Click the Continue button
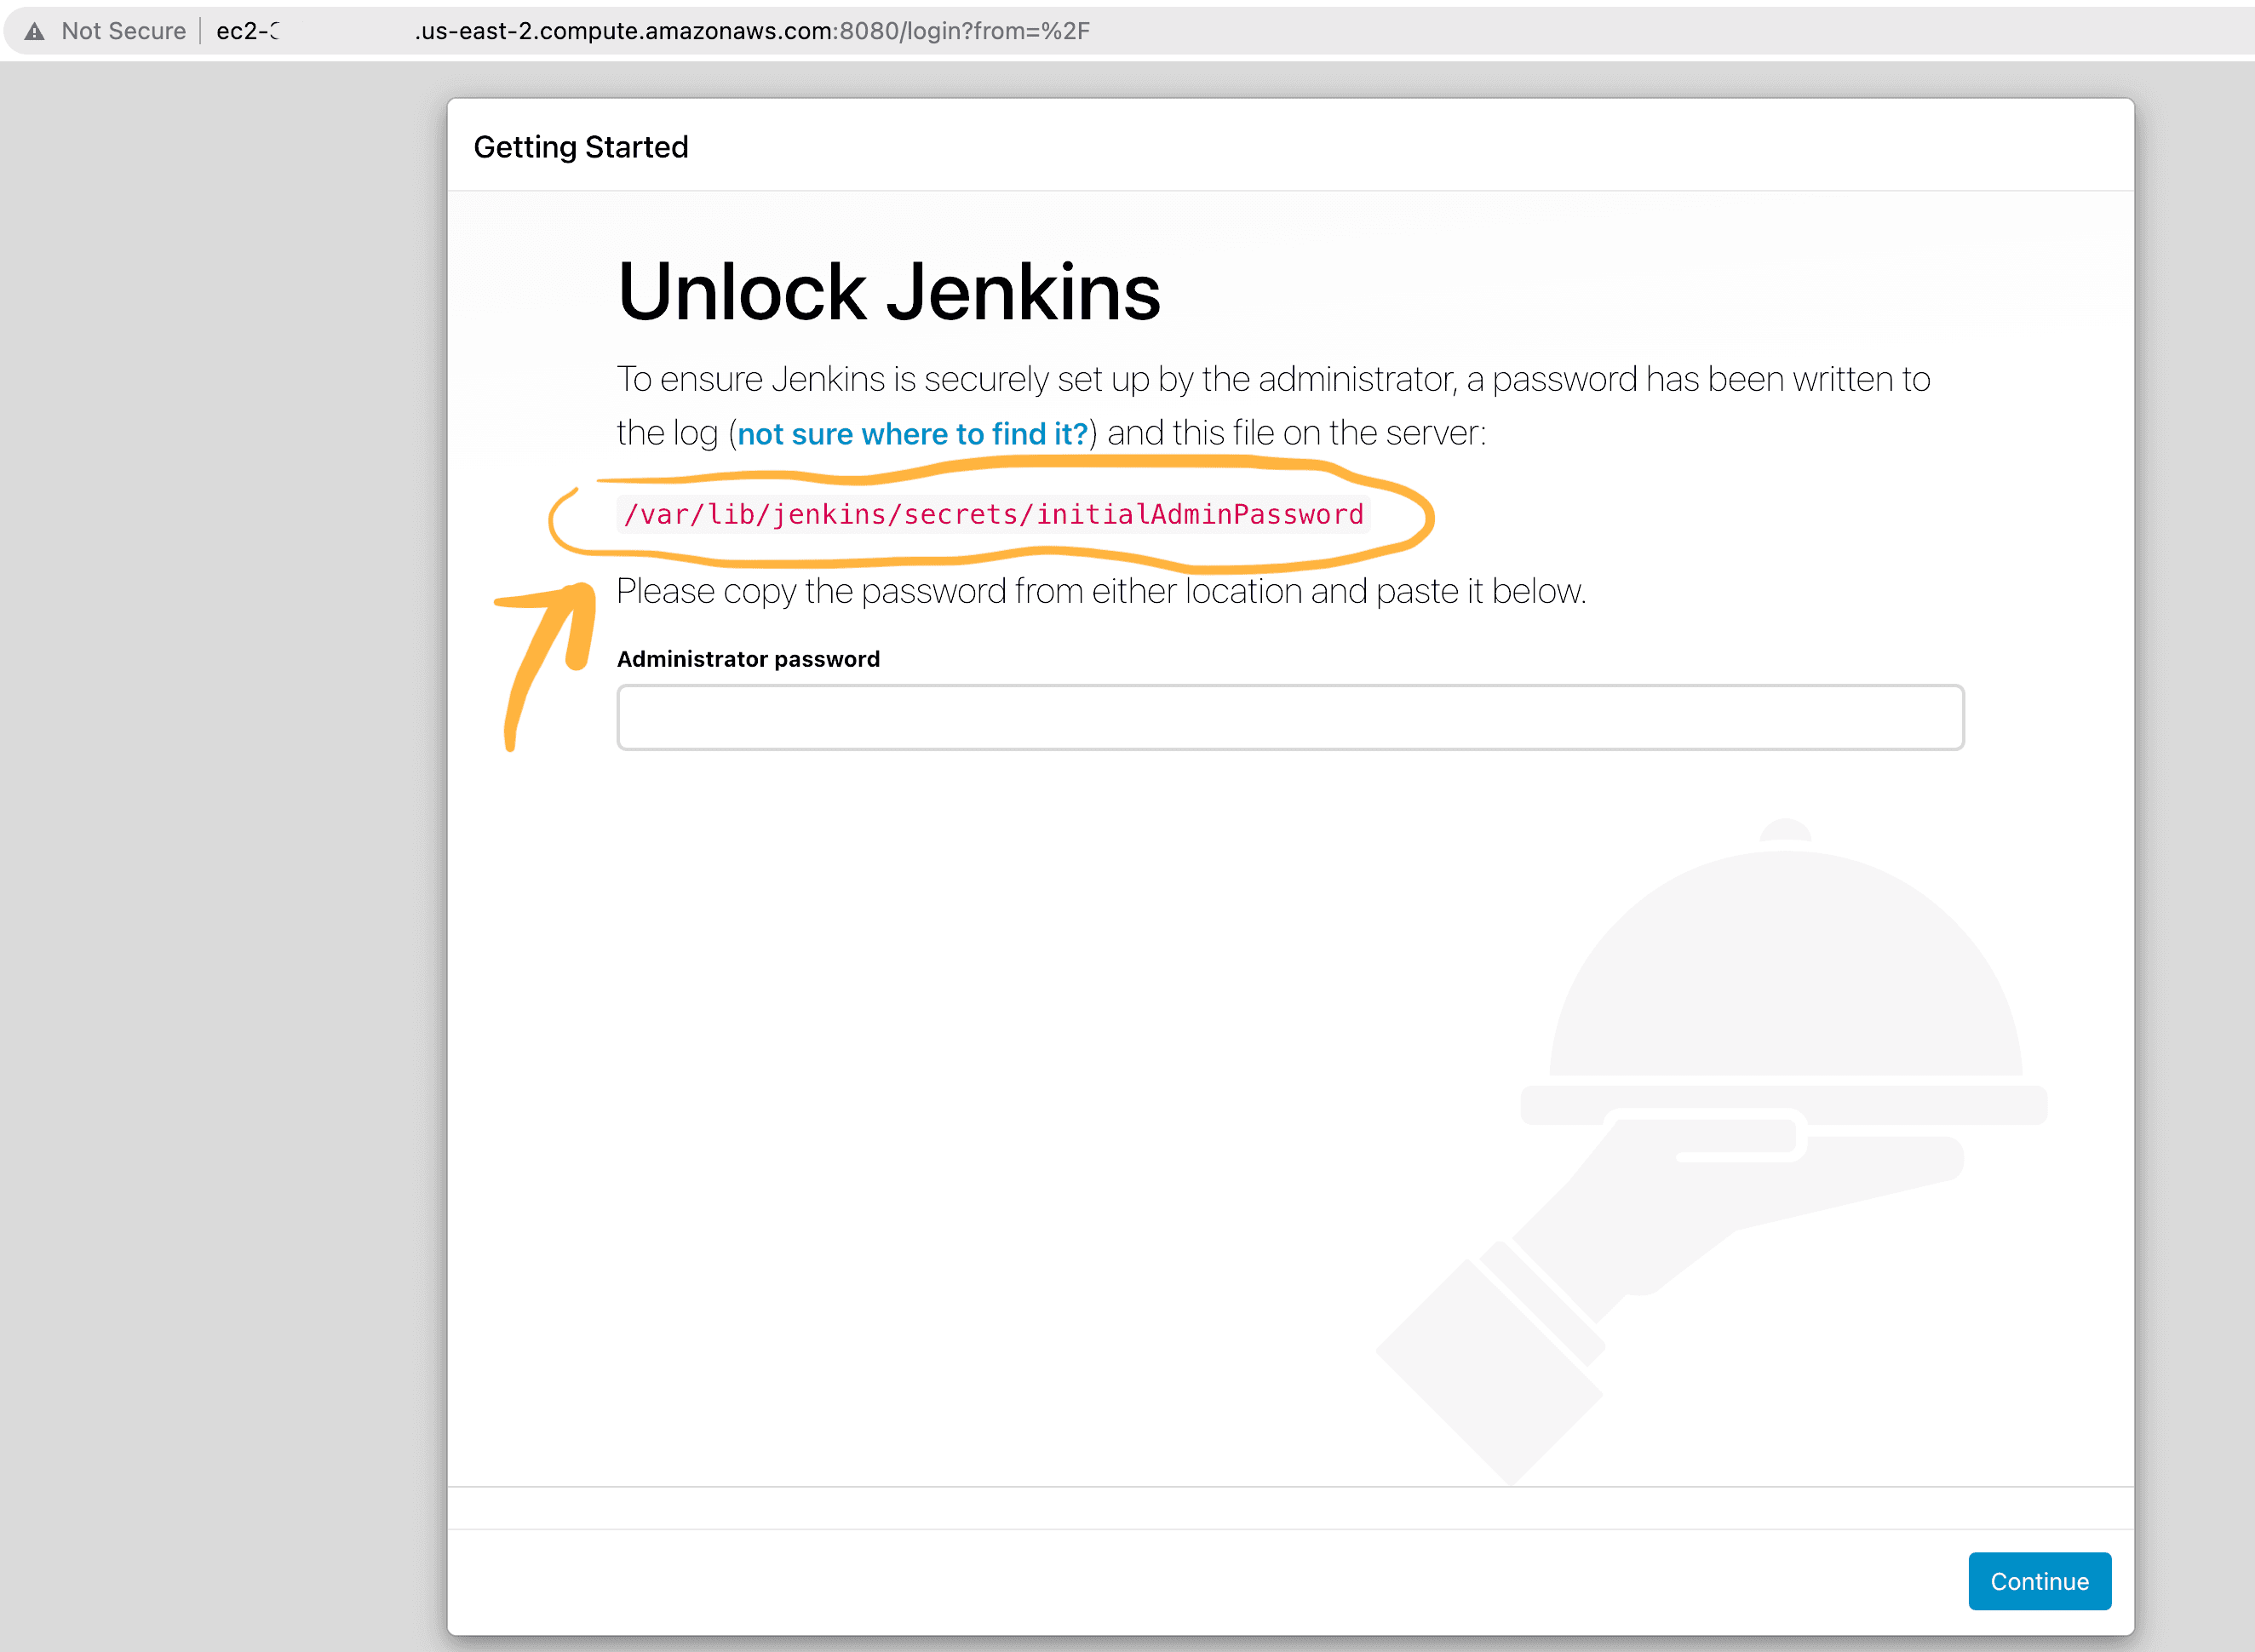2255x1652 pixels. [x=2039, y=1581]
